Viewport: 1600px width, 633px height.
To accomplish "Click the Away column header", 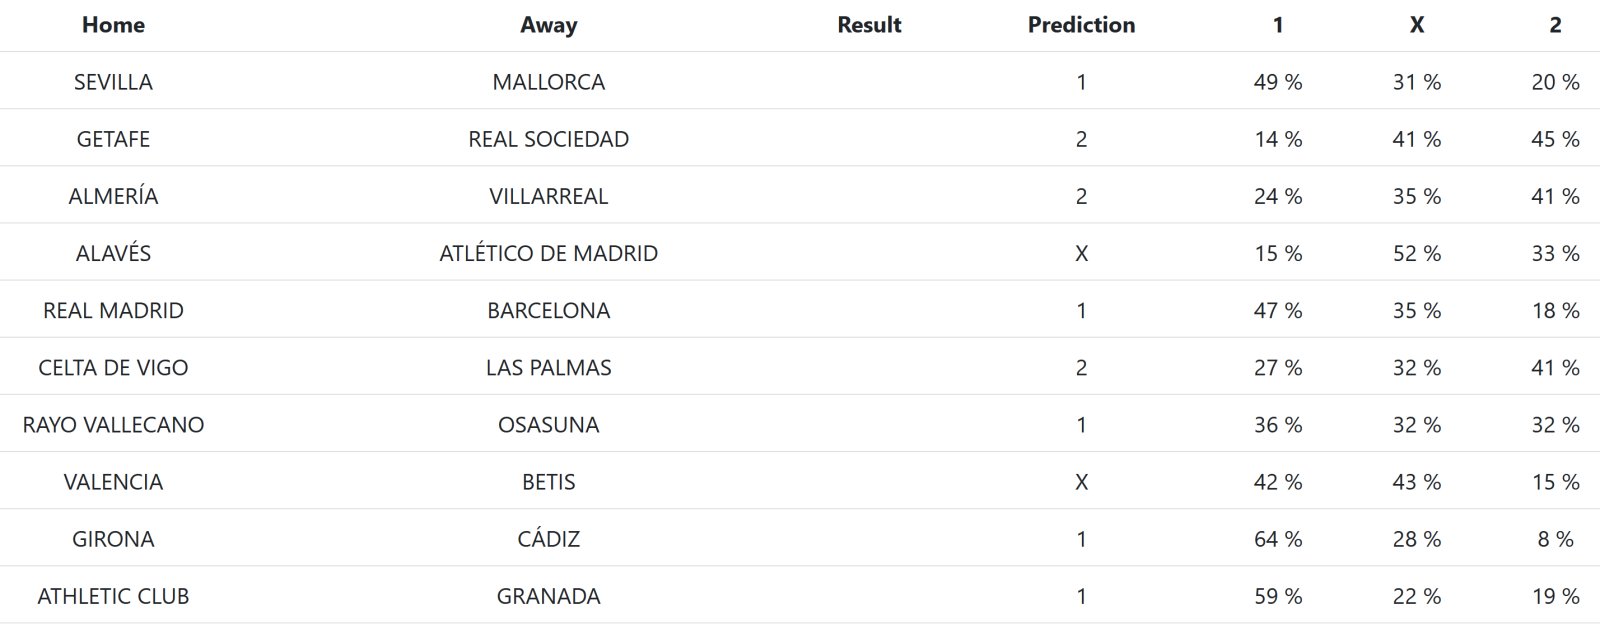I will pyautogui.click(x=548, y=25).
